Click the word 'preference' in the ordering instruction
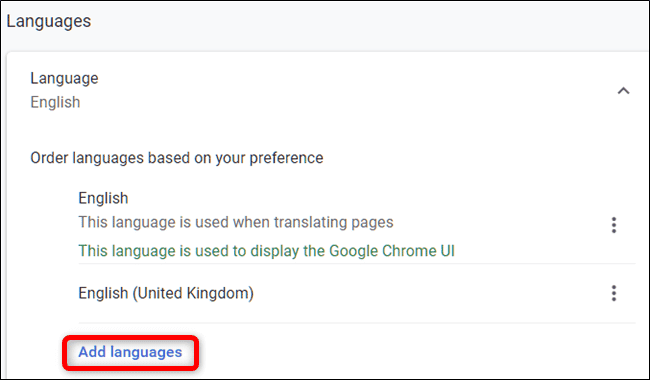This screenshot has height=380, width=650. (286, 158)
